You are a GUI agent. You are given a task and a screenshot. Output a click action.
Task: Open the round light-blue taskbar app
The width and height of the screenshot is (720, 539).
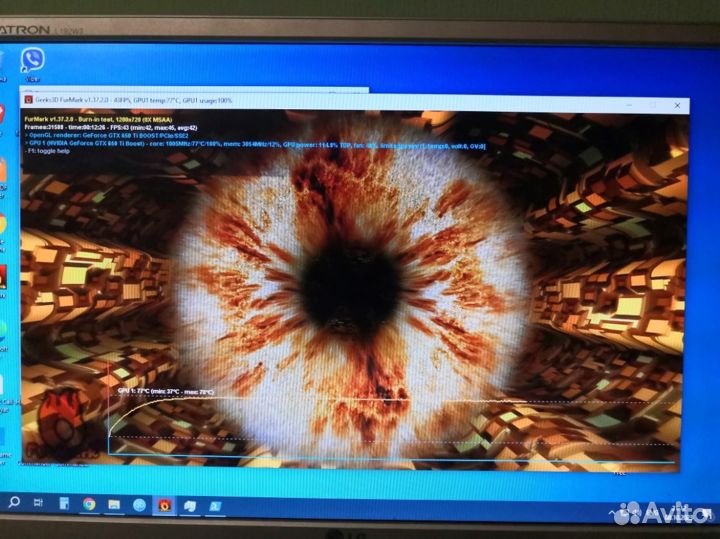[x=139, y=505]
